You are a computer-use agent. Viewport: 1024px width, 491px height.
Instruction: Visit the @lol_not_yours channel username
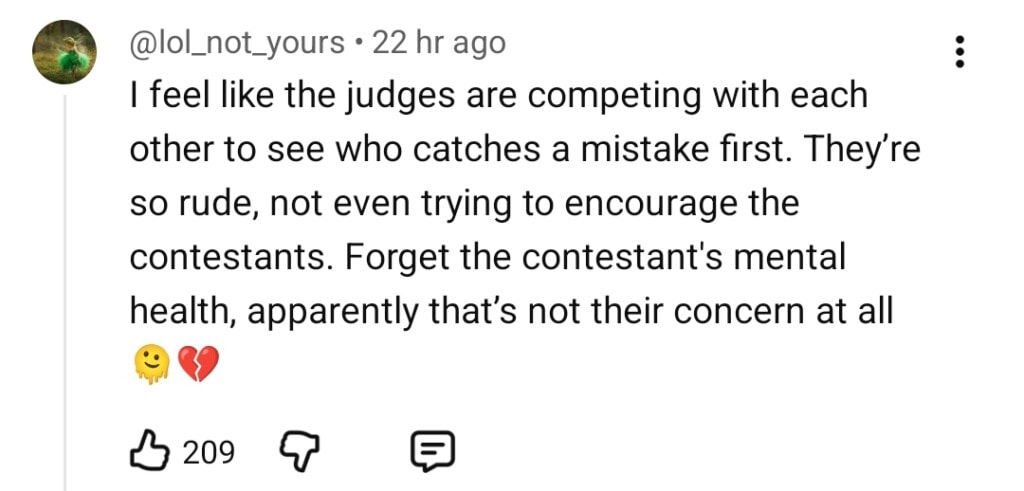click(x=237, y=43)
